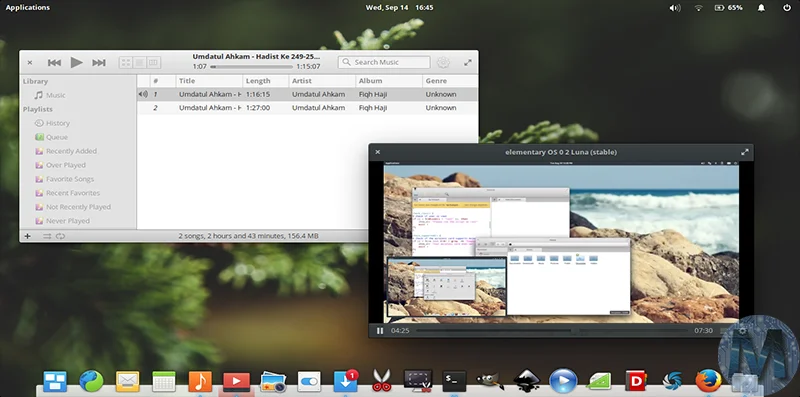Select track 1 with length 1:16:15

pyautogui.click(x=307, y=94)
